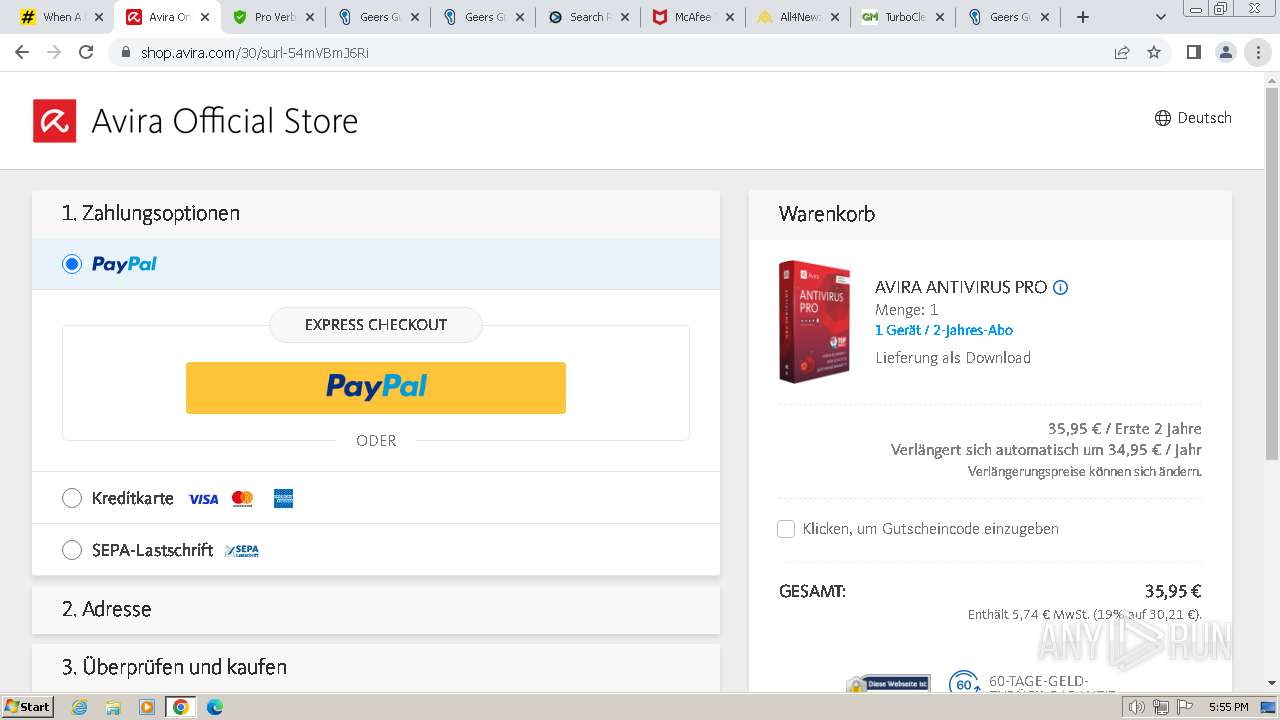This screenshot has width=1280, height=720.
Task: Reload the page
Action: (86, 52)
